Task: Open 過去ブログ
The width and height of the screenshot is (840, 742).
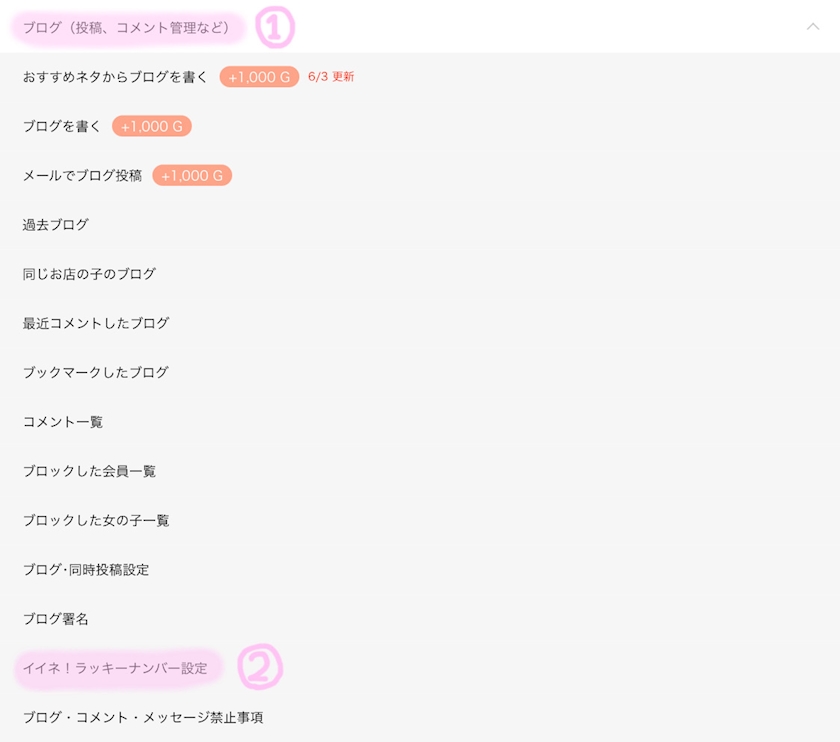Action: coord(56,224)
